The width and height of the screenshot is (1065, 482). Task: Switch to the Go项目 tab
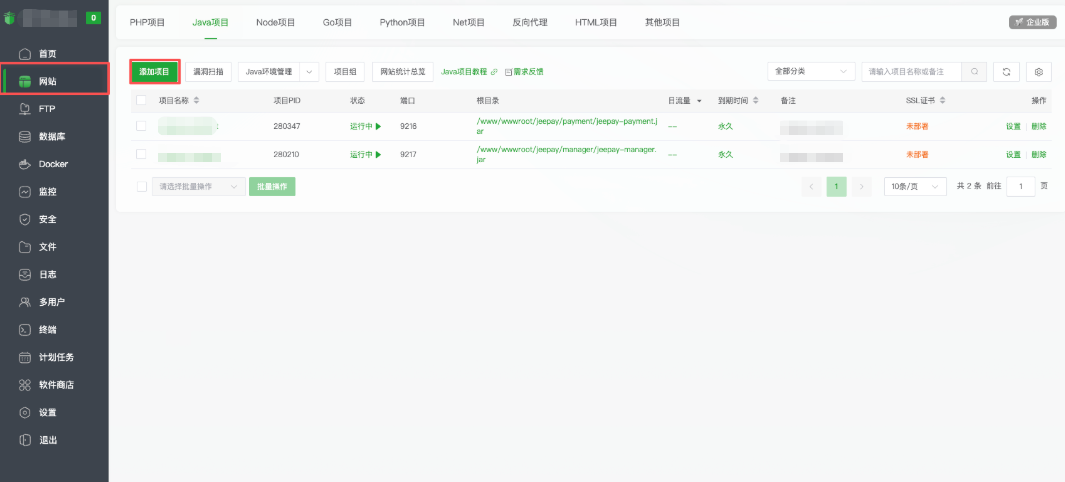click(x=338, y=22)
